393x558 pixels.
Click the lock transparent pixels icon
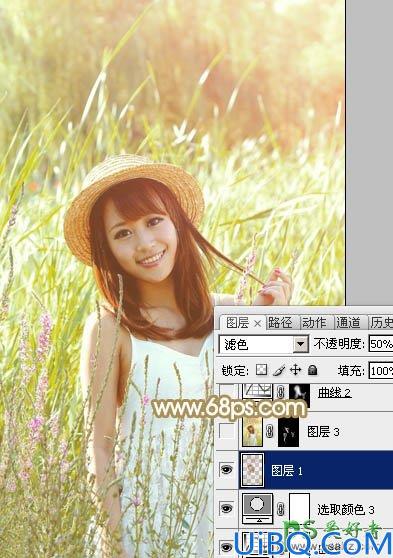[x=261, y=370]
